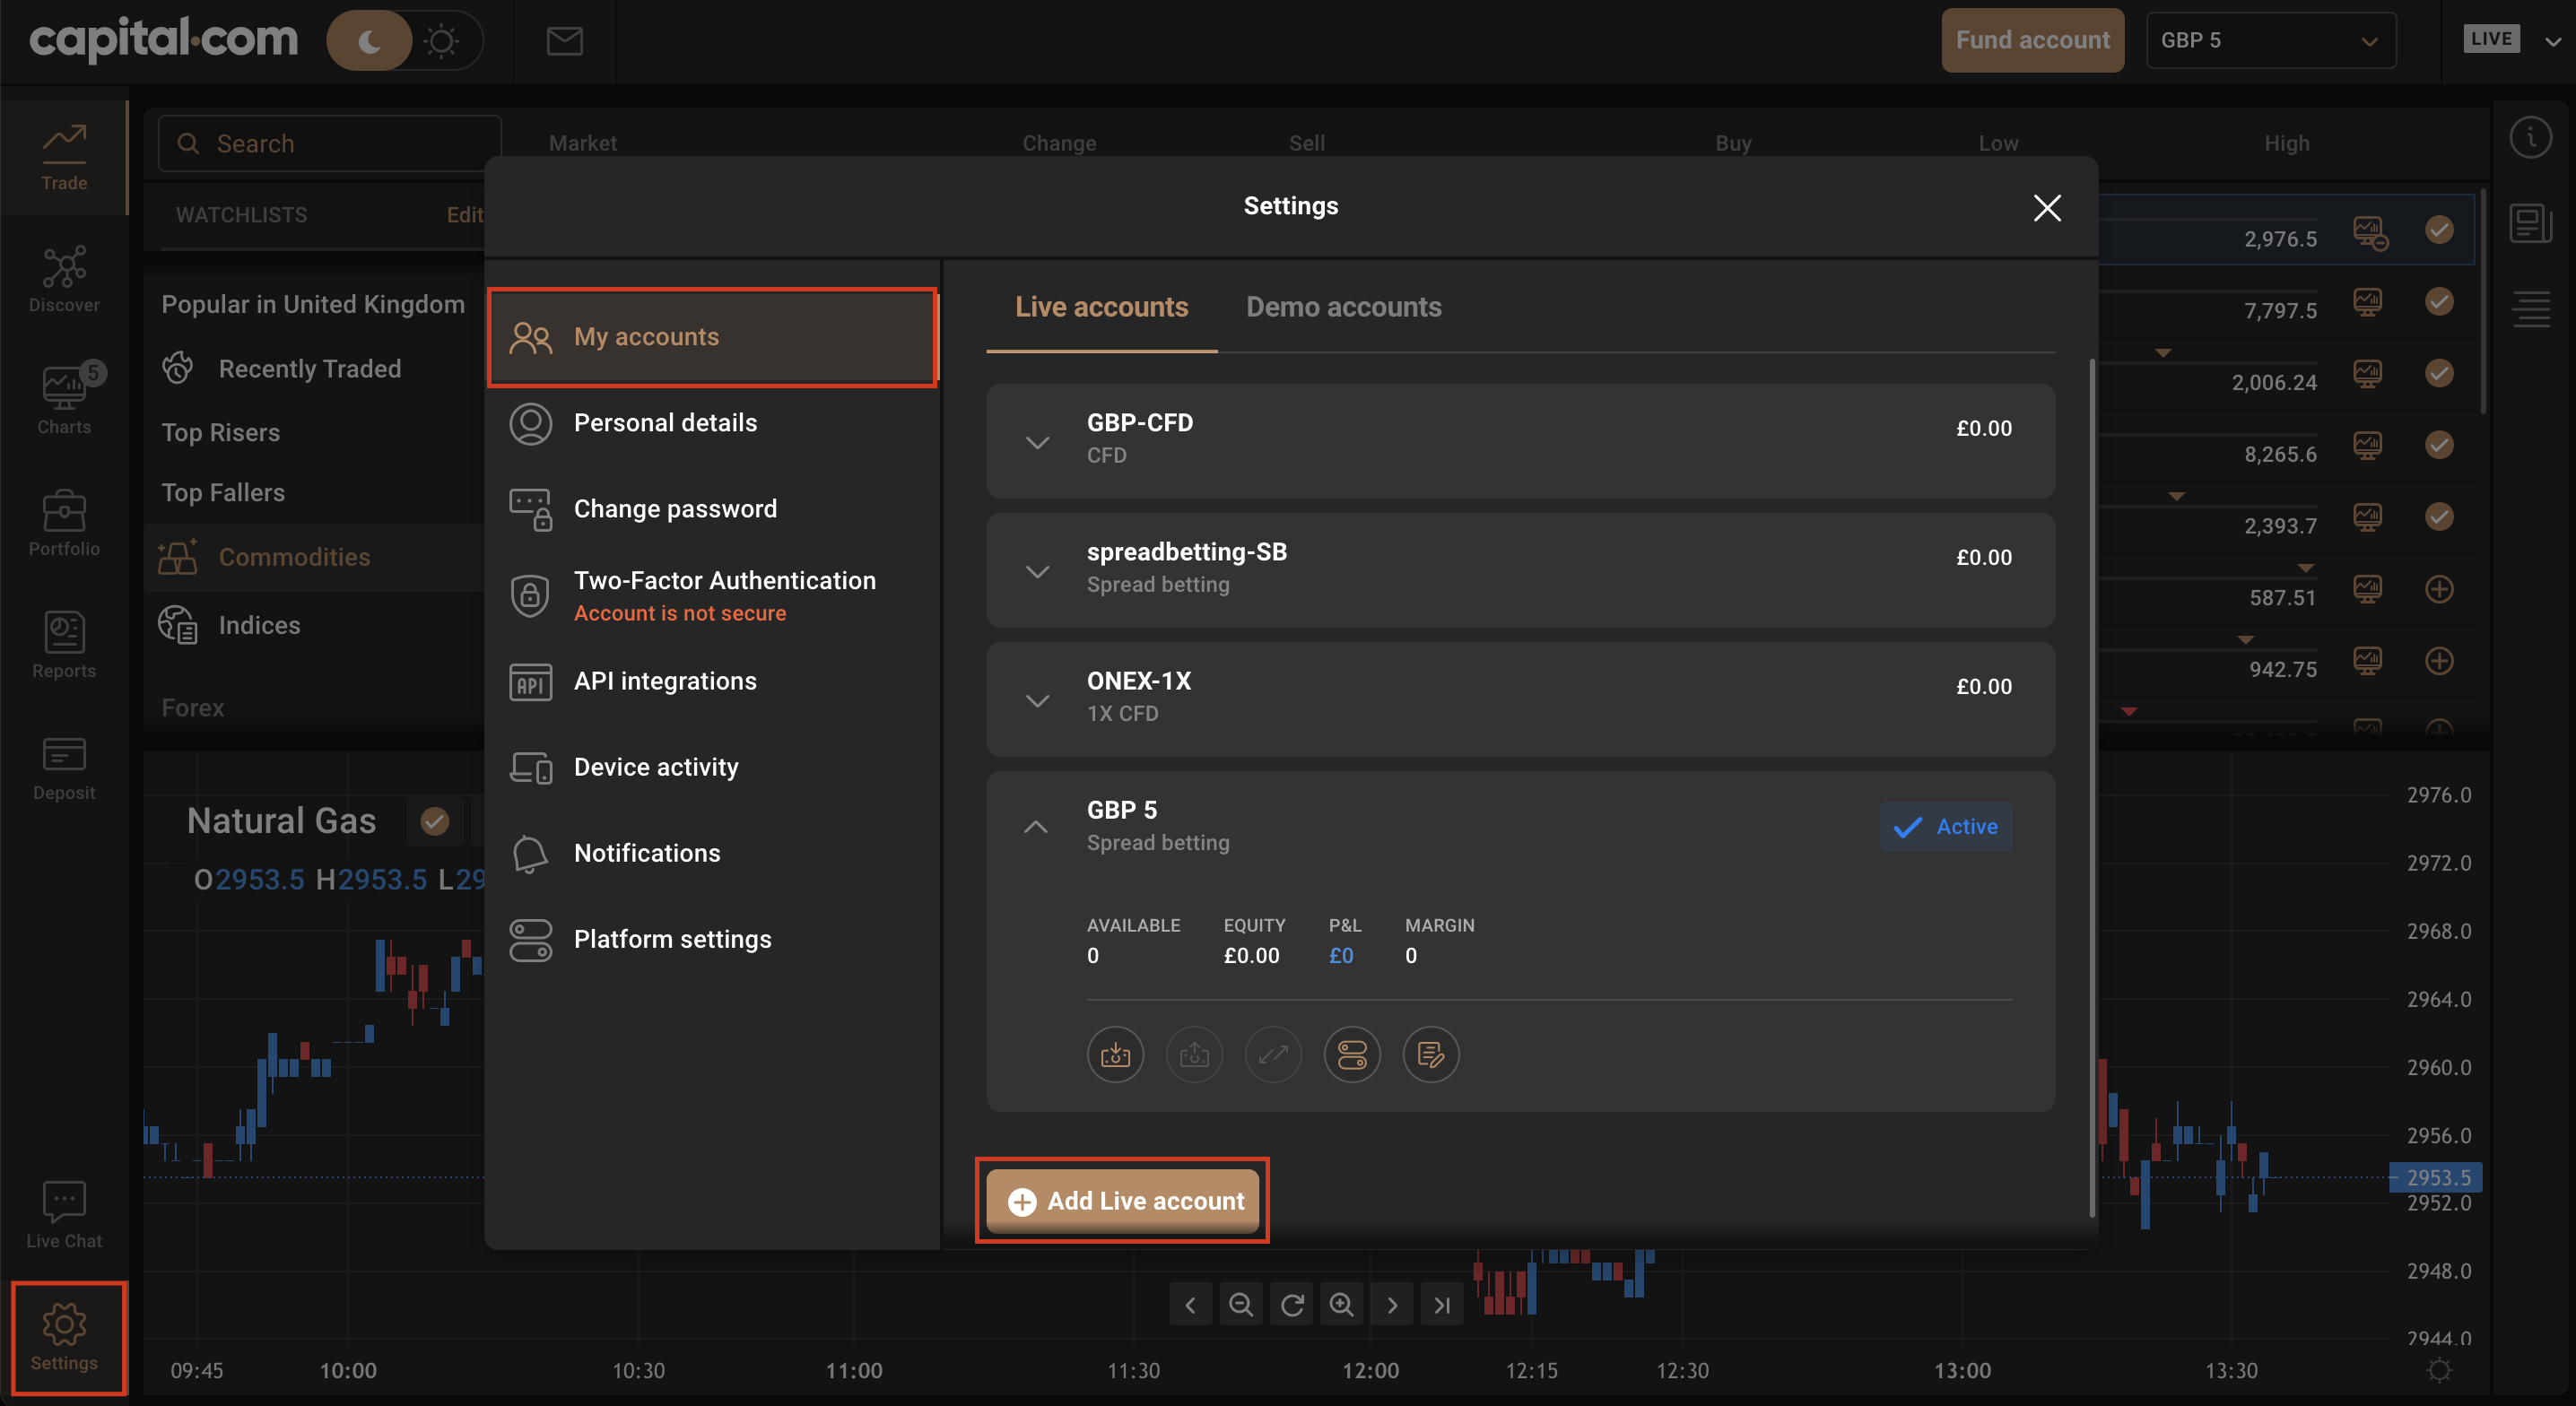Close the Settings dialog
Viewport: 2576px width, 1406px height.
(x=2047, y=208)
